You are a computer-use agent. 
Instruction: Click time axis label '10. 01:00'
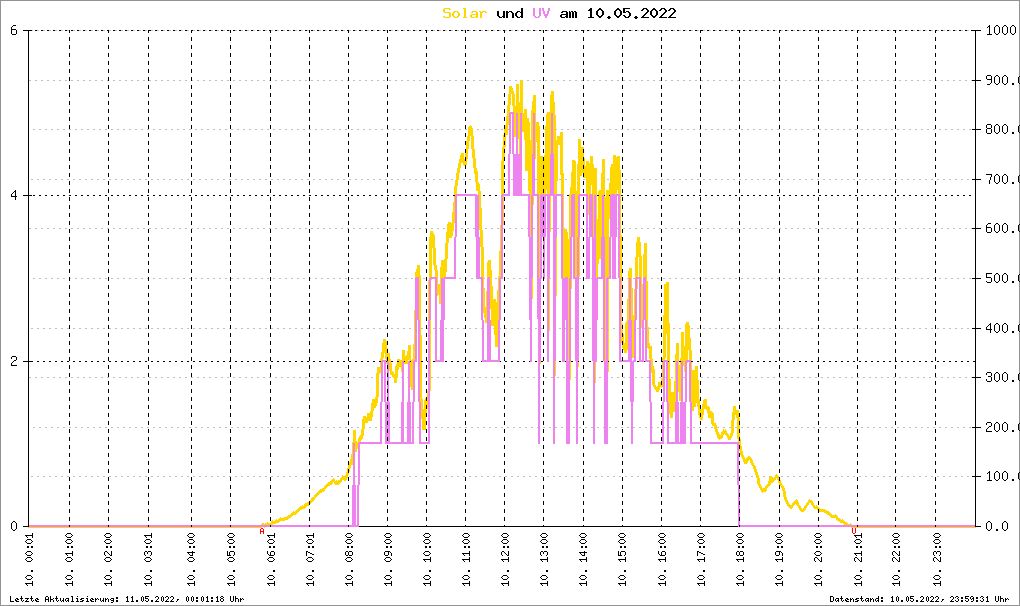click(70, 559)
